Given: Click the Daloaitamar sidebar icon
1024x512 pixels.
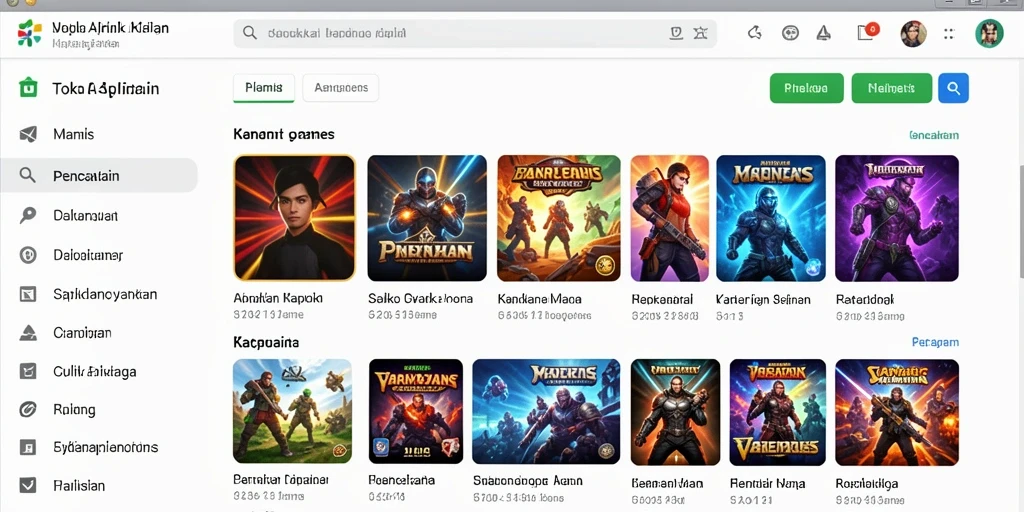Looking at the screenshot, I should (27, 255).
